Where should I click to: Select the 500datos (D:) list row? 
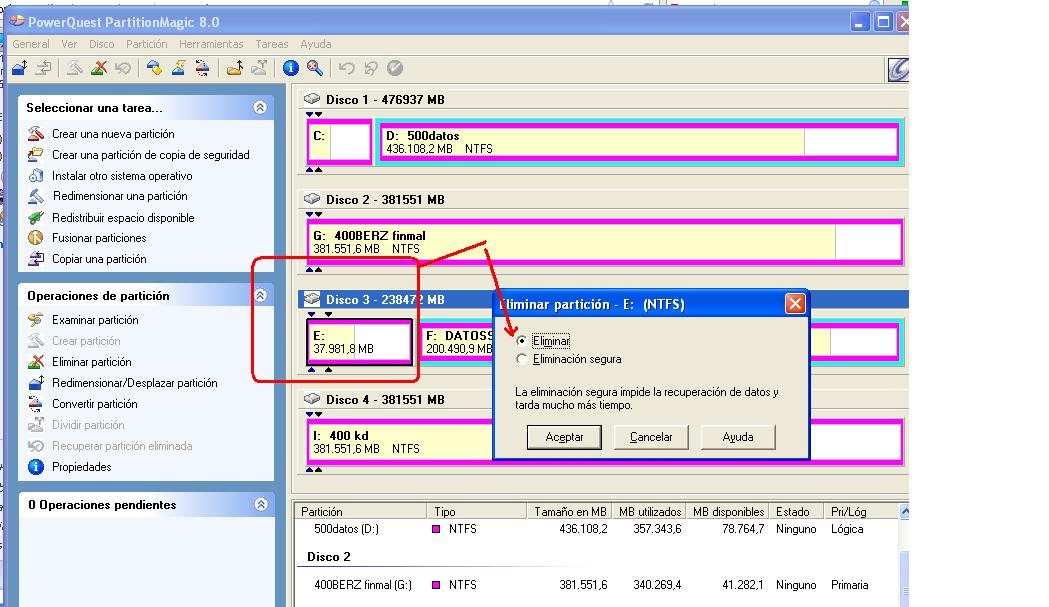pos(597,529)
